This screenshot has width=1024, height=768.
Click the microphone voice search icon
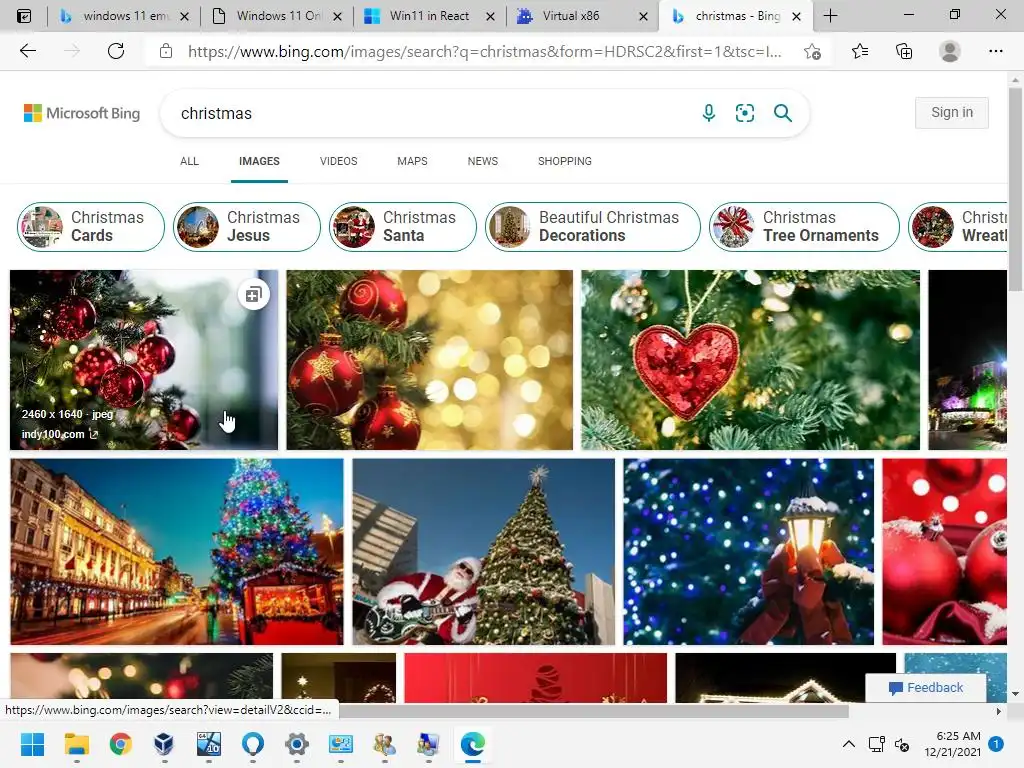pos(709,113)
